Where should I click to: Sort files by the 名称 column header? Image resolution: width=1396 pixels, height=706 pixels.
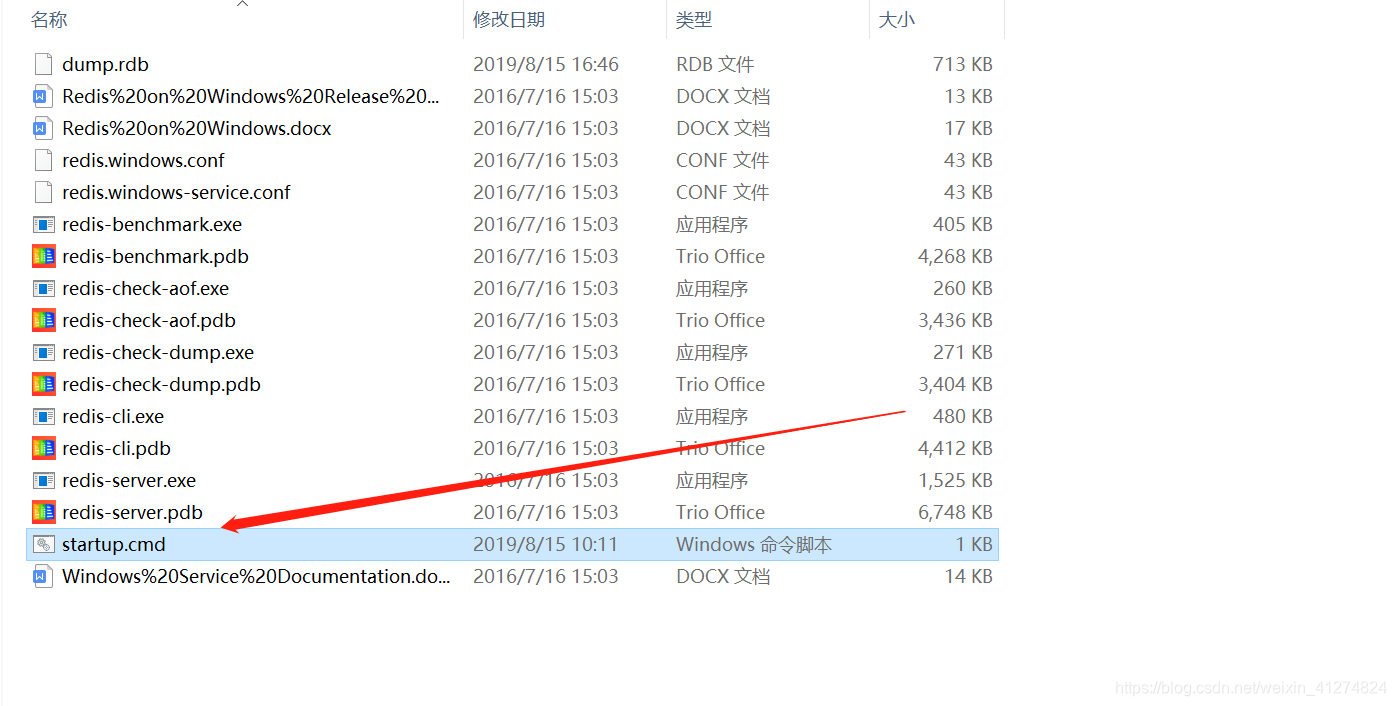(49, 20)
